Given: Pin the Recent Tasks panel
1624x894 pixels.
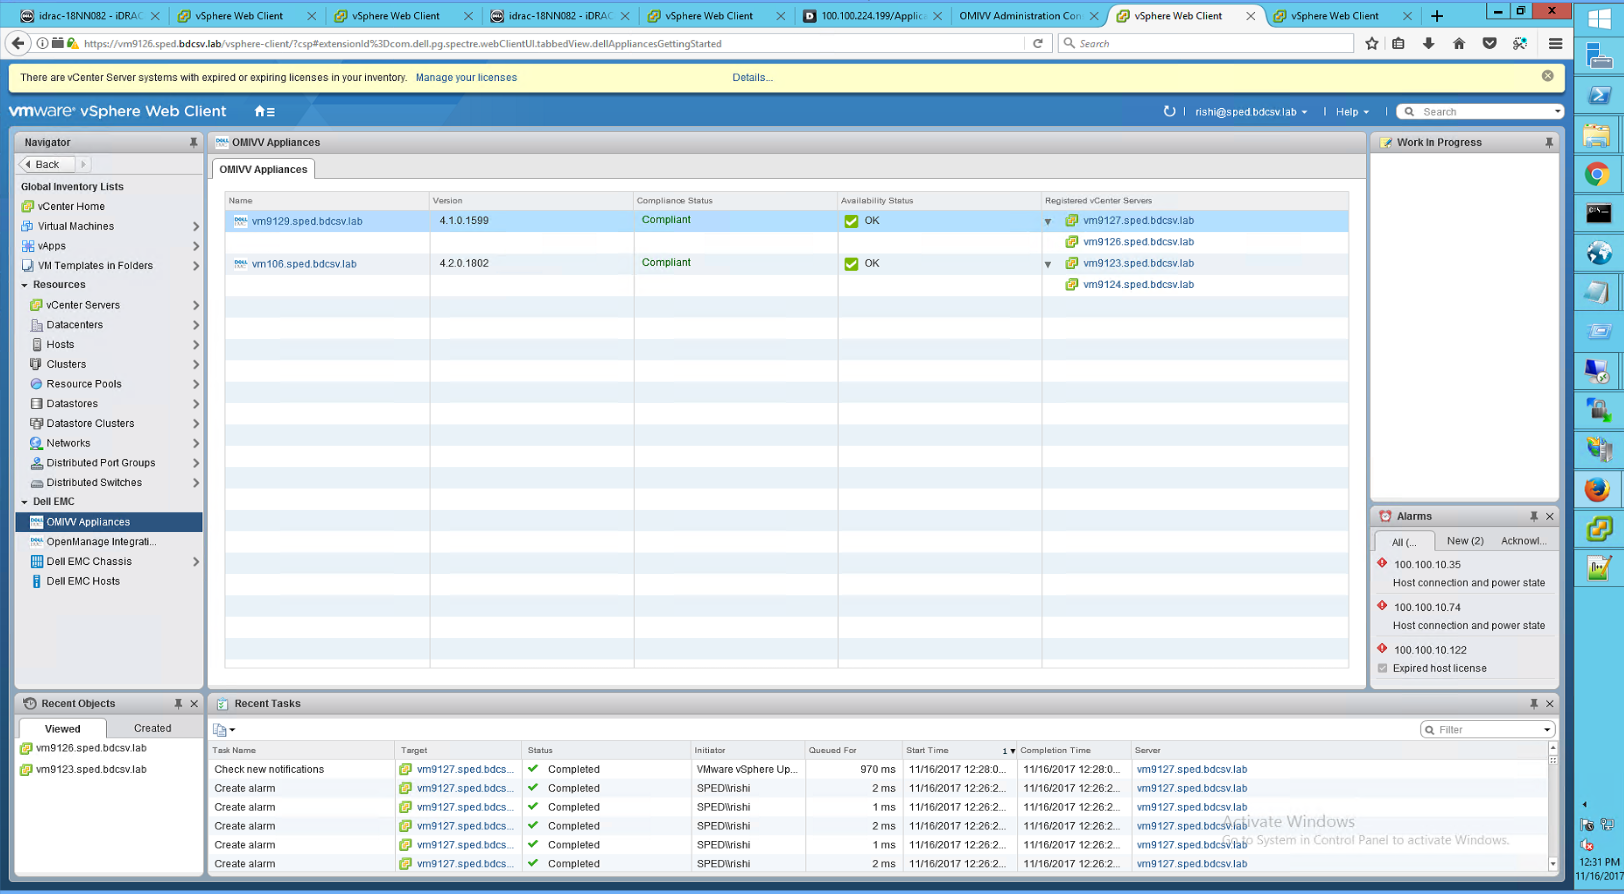Looking at the screenshot, I should coord(1533,704).
